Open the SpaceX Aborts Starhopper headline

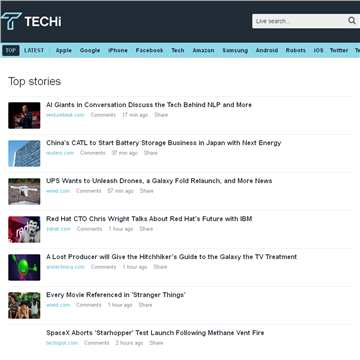(155, 333)
